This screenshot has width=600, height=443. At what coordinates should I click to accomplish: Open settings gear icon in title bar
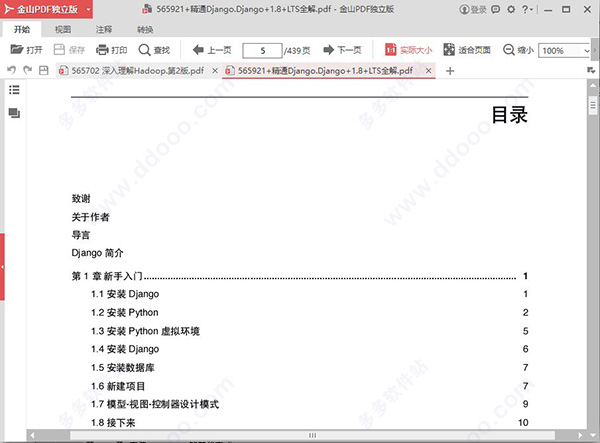pyautogui.click(x=511, y=9)
